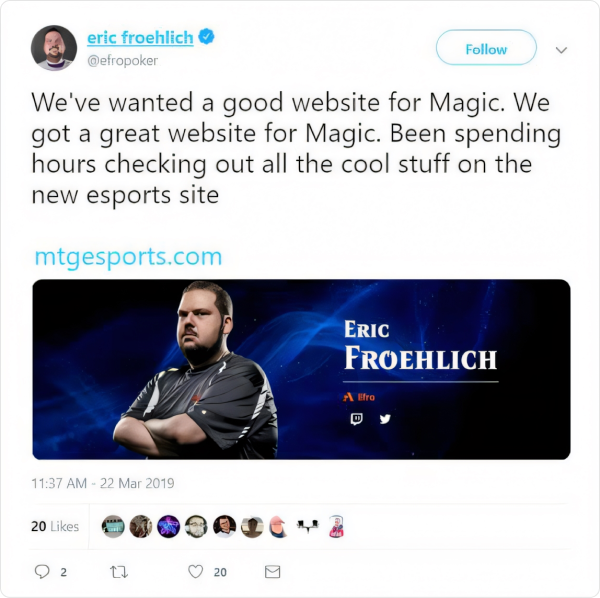600x598 pixels.
Task: Like the tweet with the heart icon
Action: (x=196, y=572)
